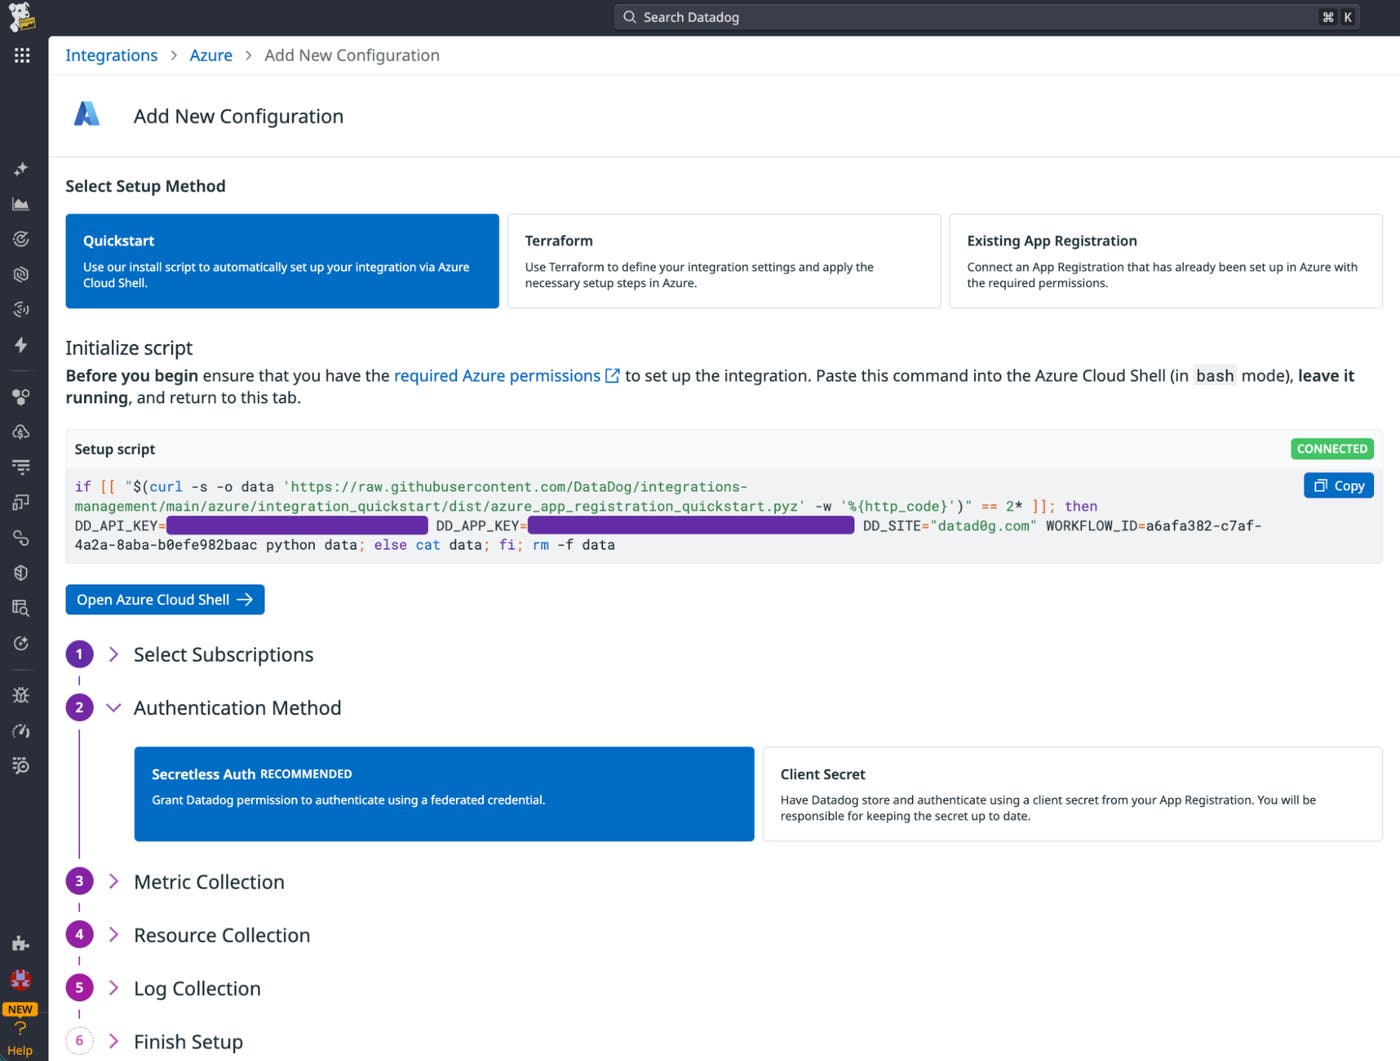This screenshot has height=1061, width=1400.
Task: Click the red user avatar icon
Action: (x=21, y=979)
